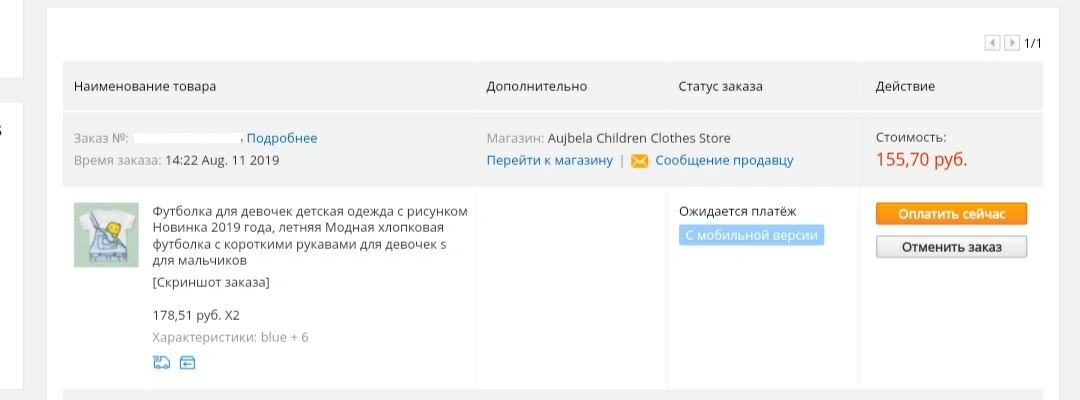The image size is (1080, 400).
Task: Select the Aujbela Children Clothes Store name
Action: click(x=639, y=138)
